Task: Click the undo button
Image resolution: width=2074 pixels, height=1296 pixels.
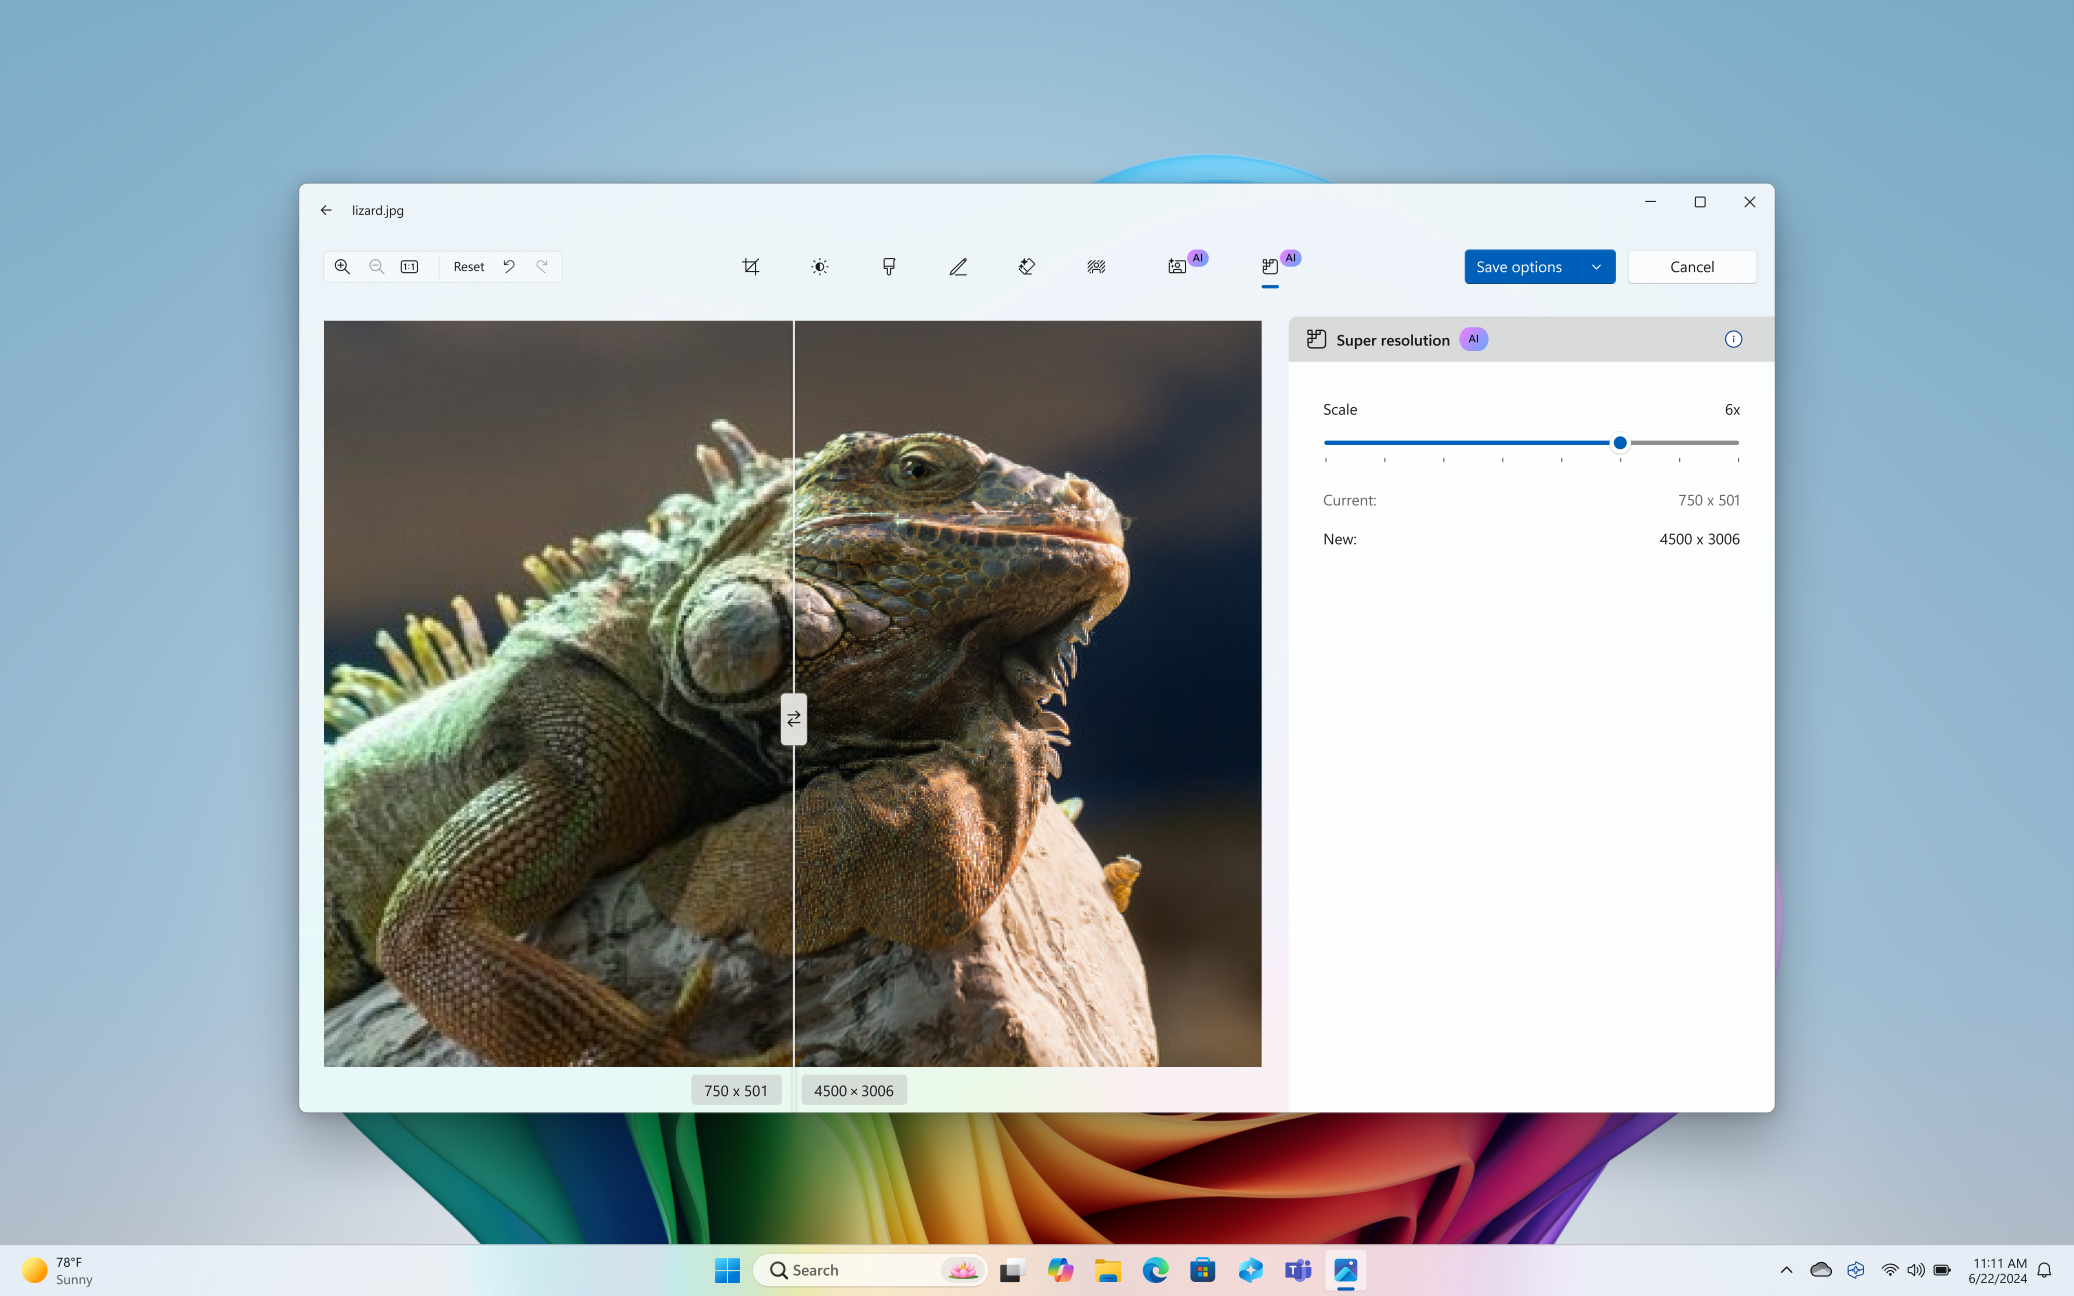Action: click(509, 266)
